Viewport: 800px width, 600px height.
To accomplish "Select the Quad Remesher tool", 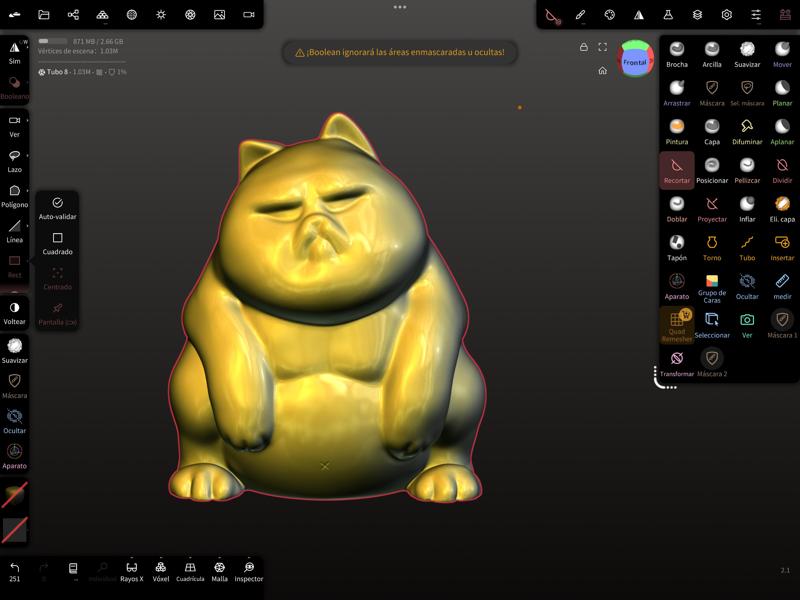I will tap(677, 326).
